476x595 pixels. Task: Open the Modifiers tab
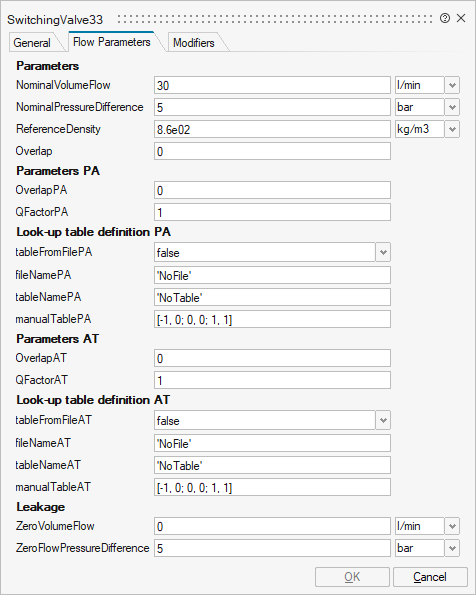(x=194, y=42)
